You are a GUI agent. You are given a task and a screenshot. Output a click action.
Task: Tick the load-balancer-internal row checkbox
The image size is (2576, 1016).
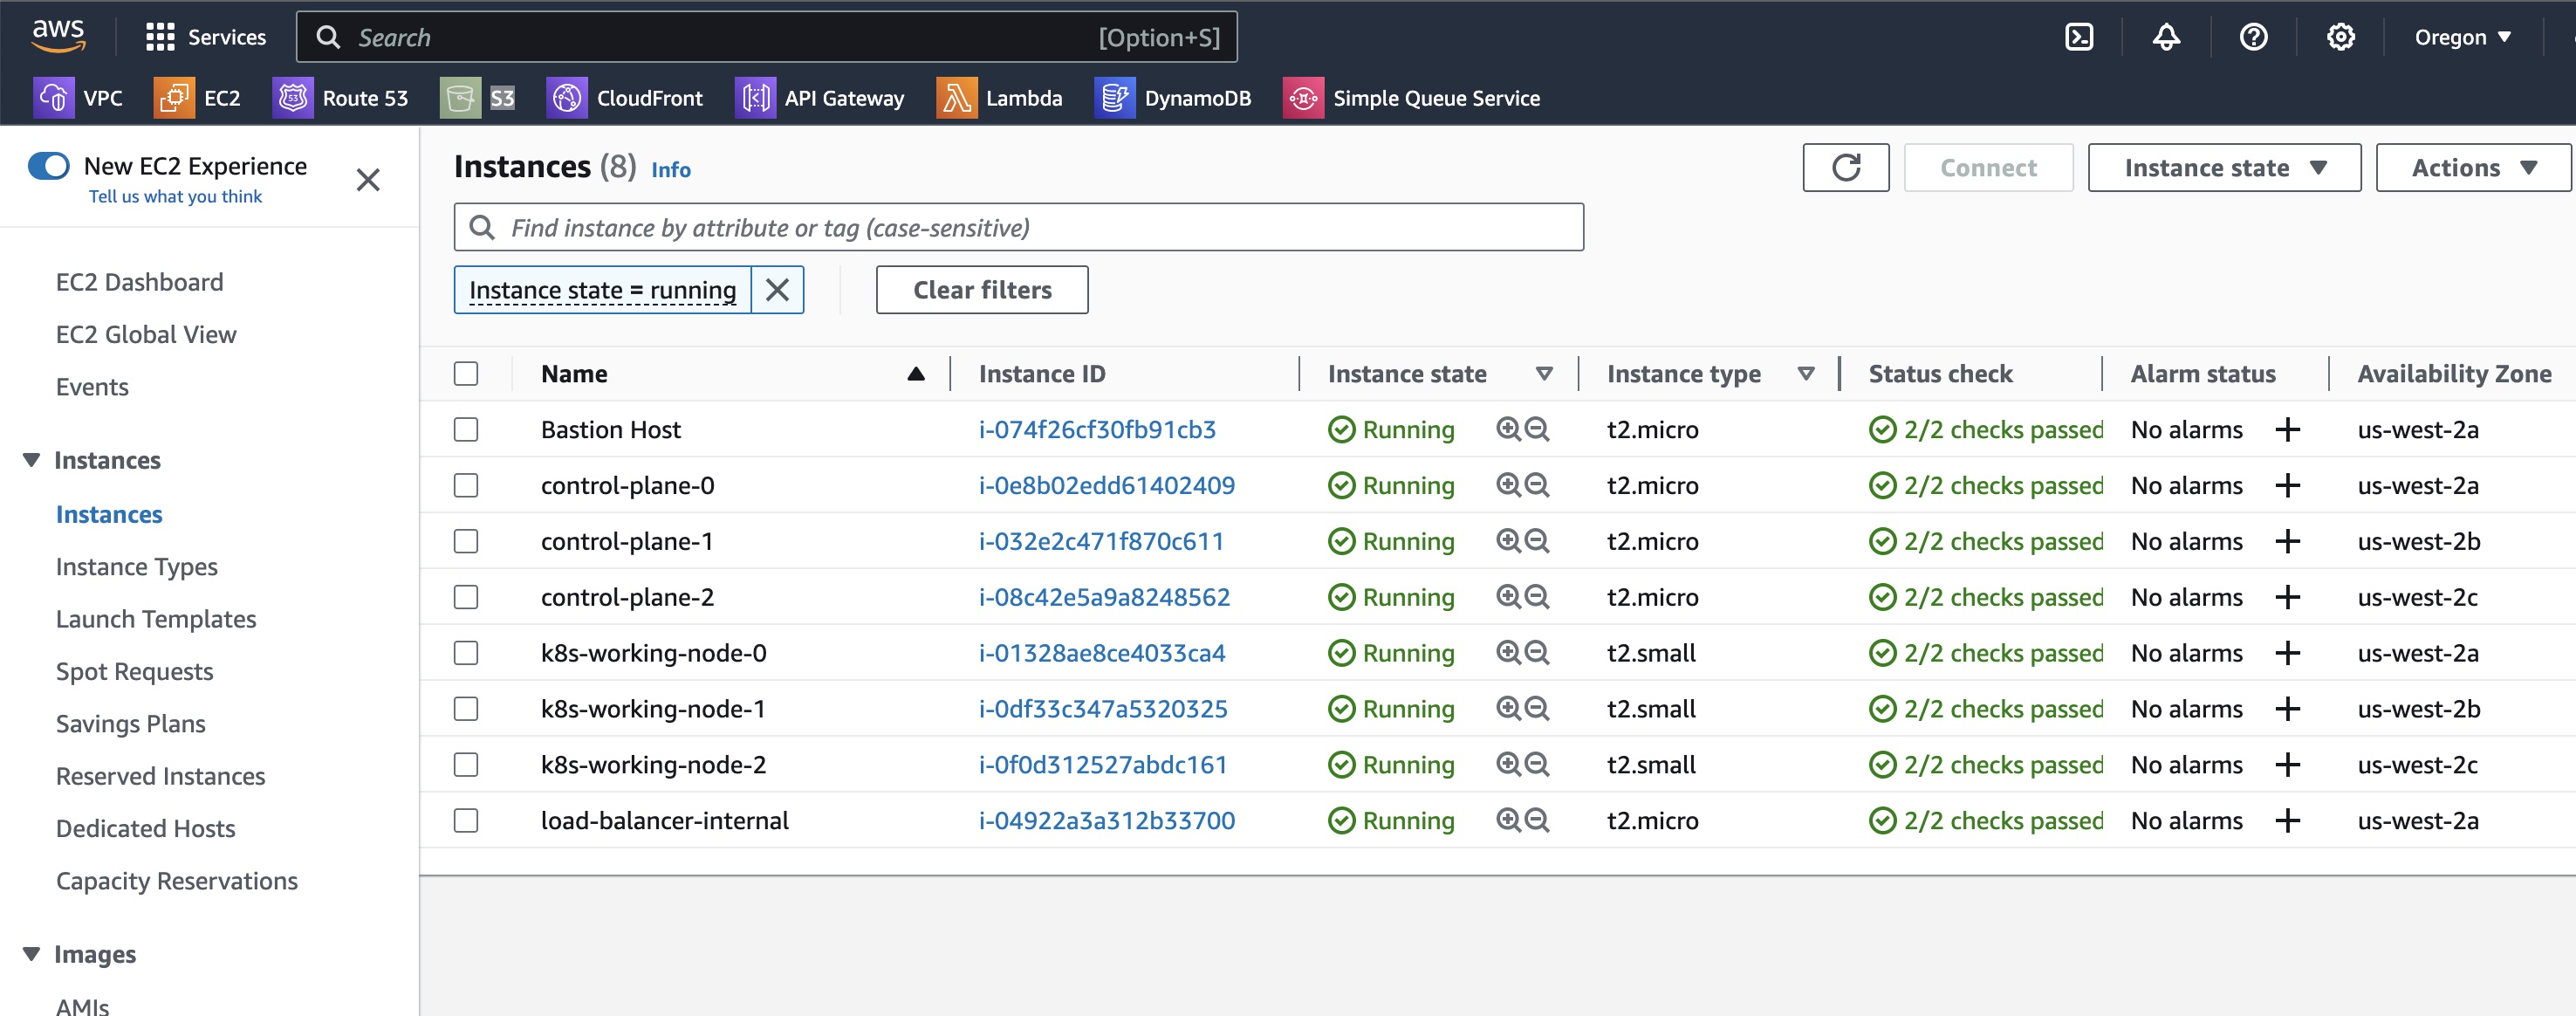click(x=466, y=821)
